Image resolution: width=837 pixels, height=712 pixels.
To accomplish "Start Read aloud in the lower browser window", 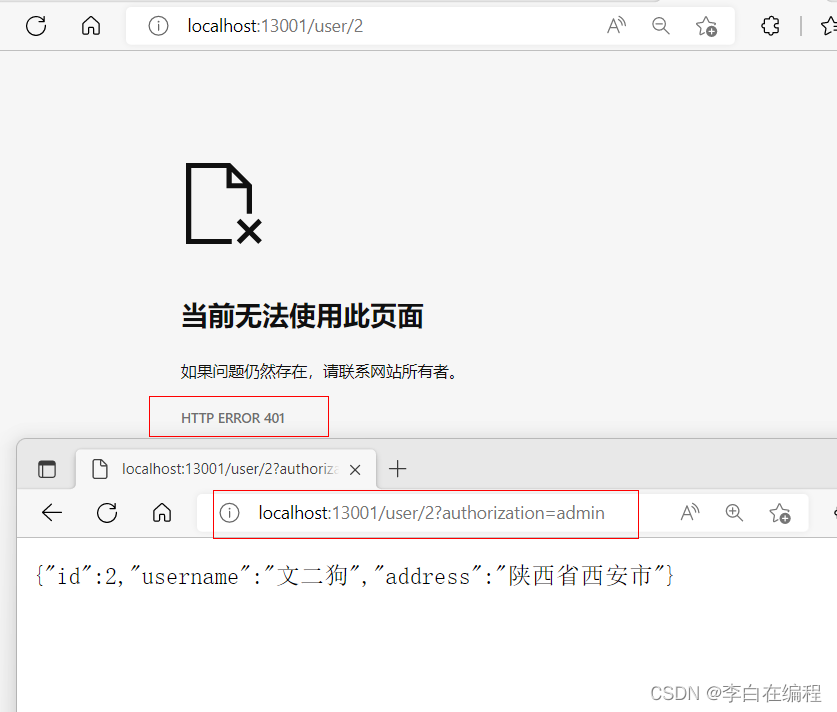I will (x=689, y=513).
